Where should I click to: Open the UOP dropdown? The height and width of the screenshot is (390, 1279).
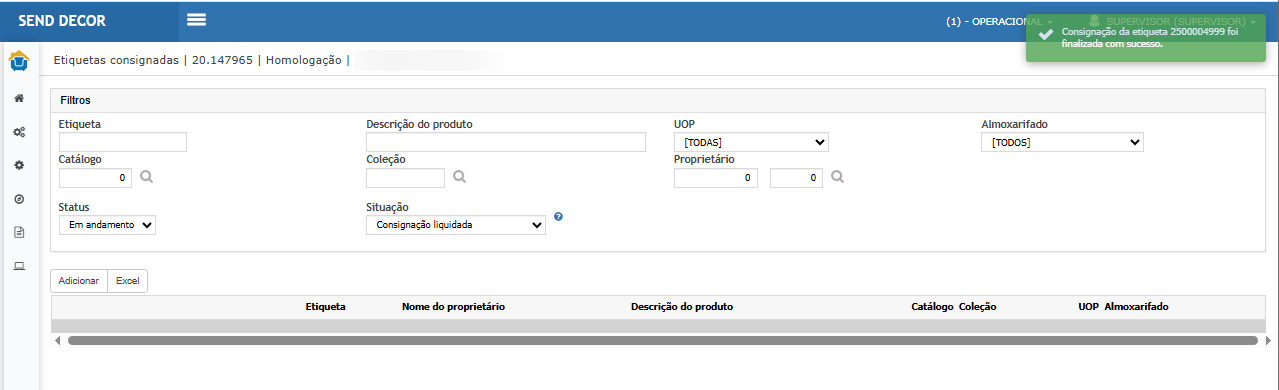pyautogui.click(x=751, y=142)
